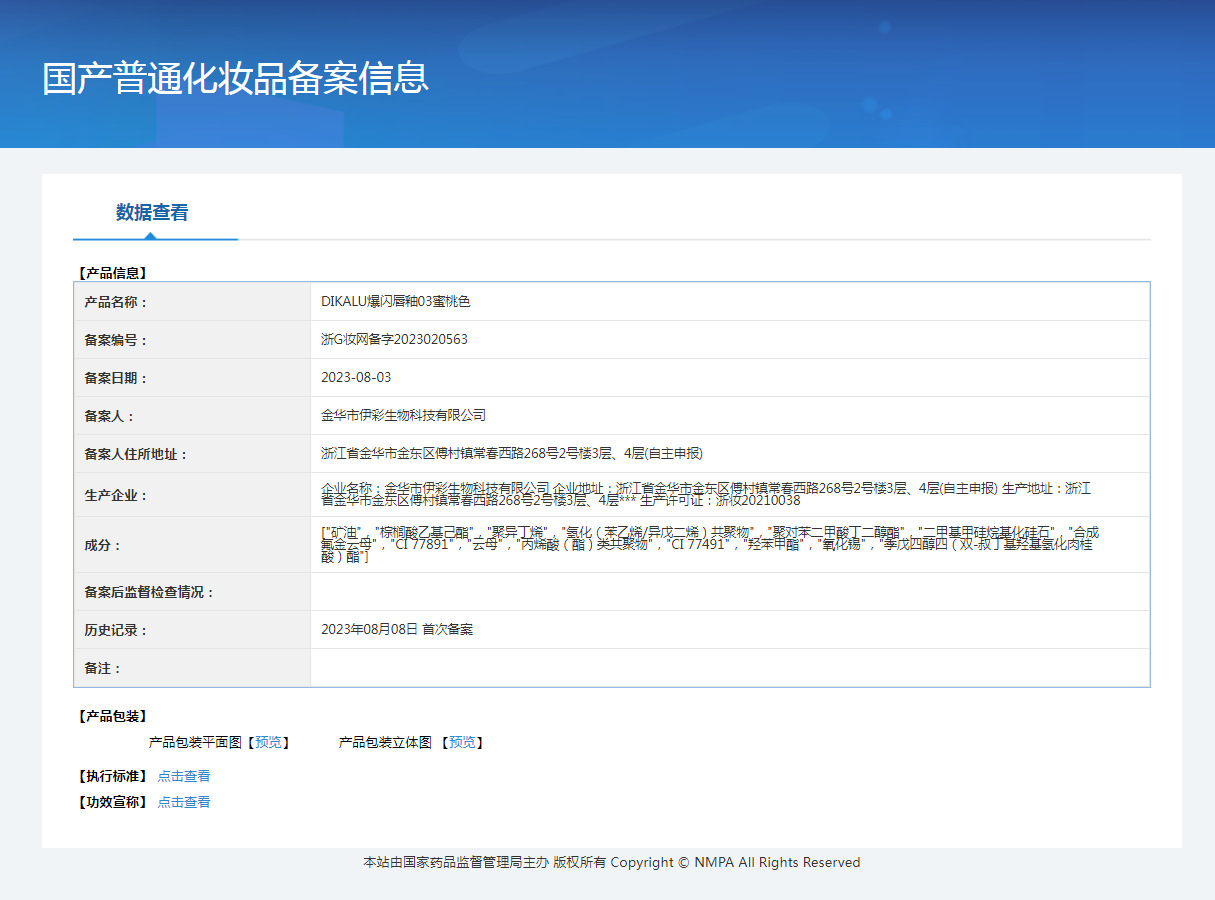
Task: Select the filing date 2023-08-03
Action: click(356, 377)
